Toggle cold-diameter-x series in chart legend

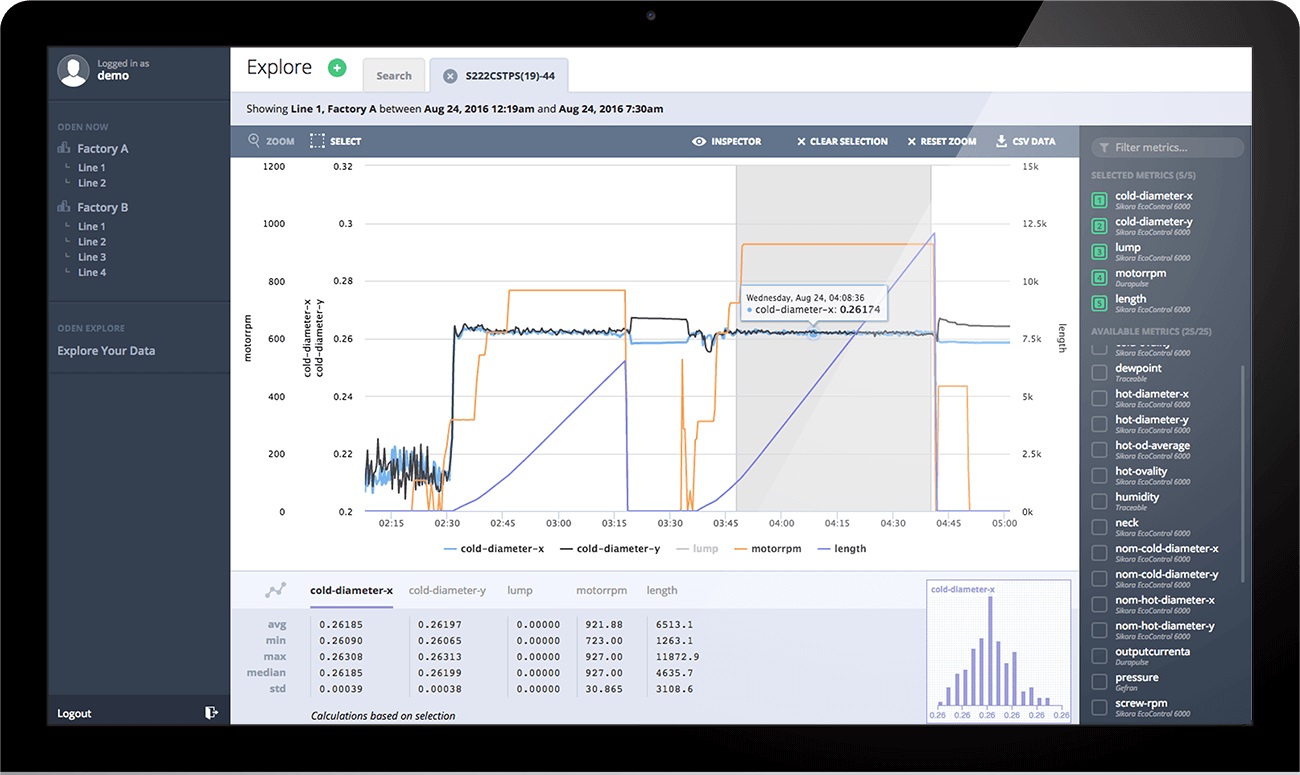pyautogui.click(x=494, y=549)
